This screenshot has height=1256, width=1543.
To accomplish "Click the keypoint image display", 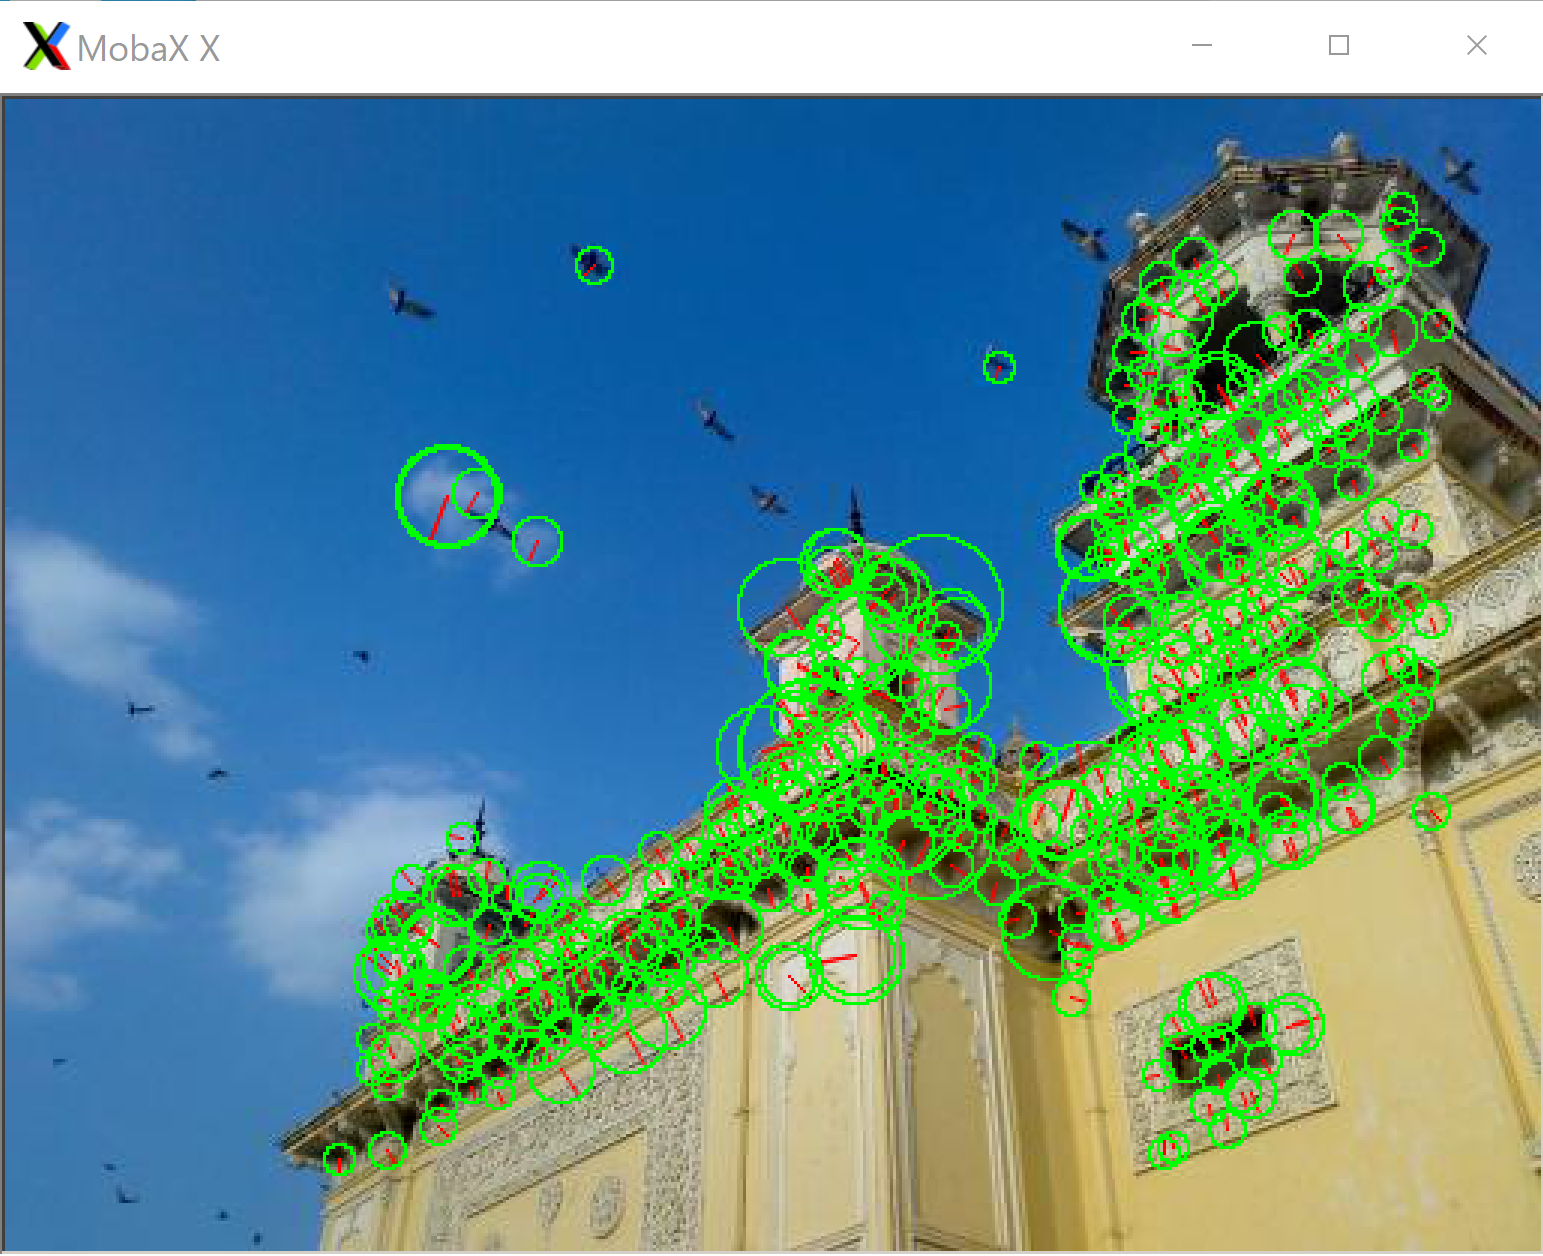I will tap(772, 674).
